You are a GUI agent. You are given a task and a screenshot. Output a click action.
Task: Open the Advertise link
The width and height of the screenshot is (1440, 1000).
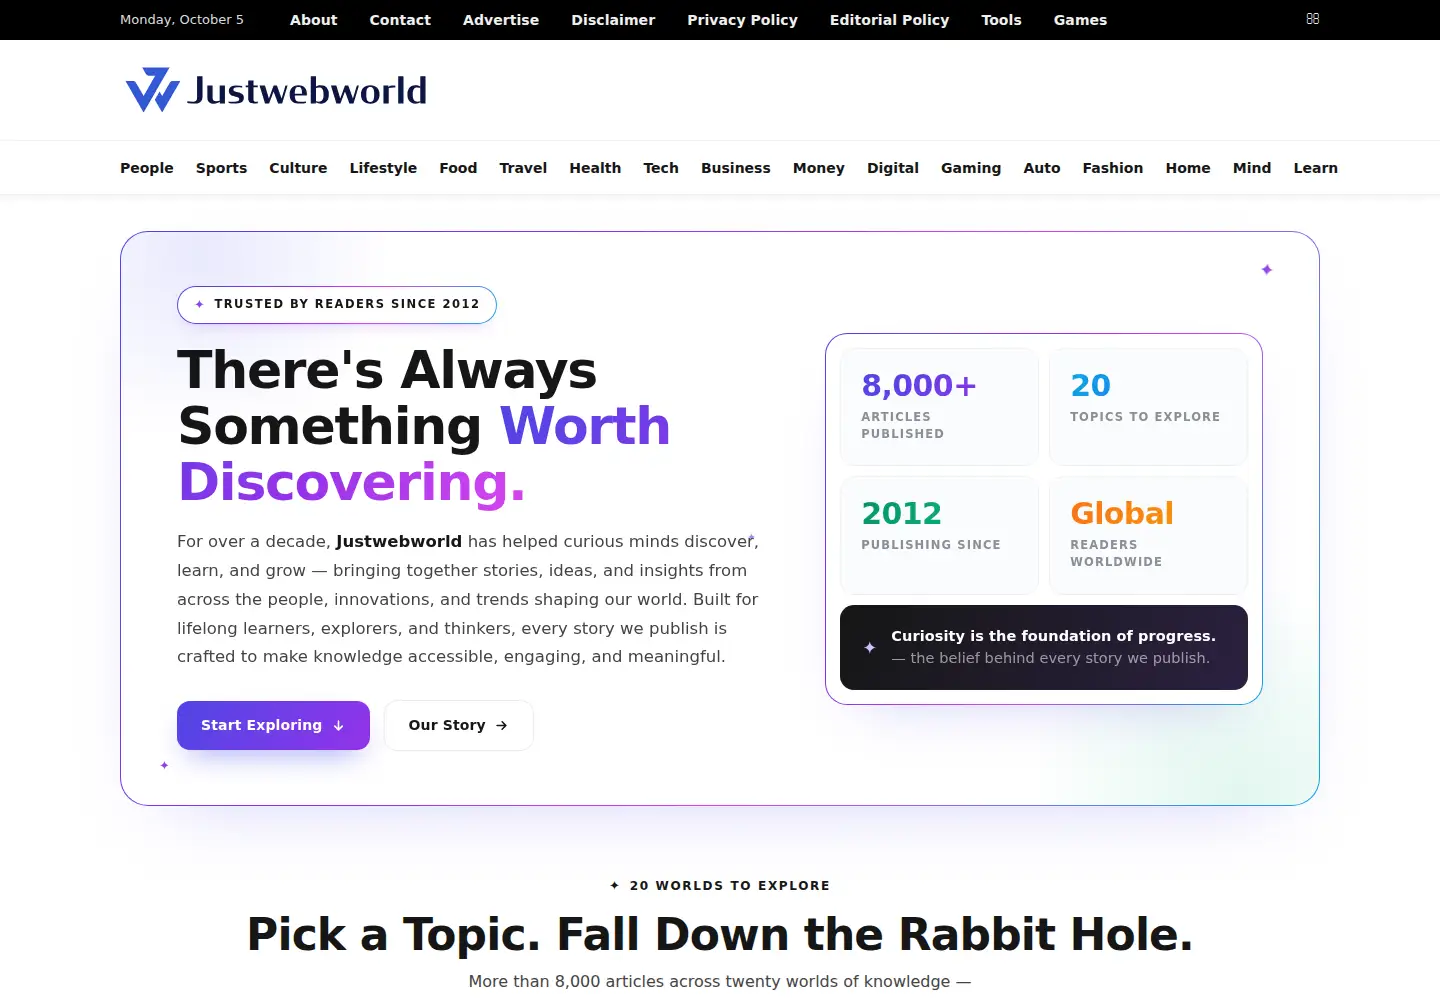point(501,20)
